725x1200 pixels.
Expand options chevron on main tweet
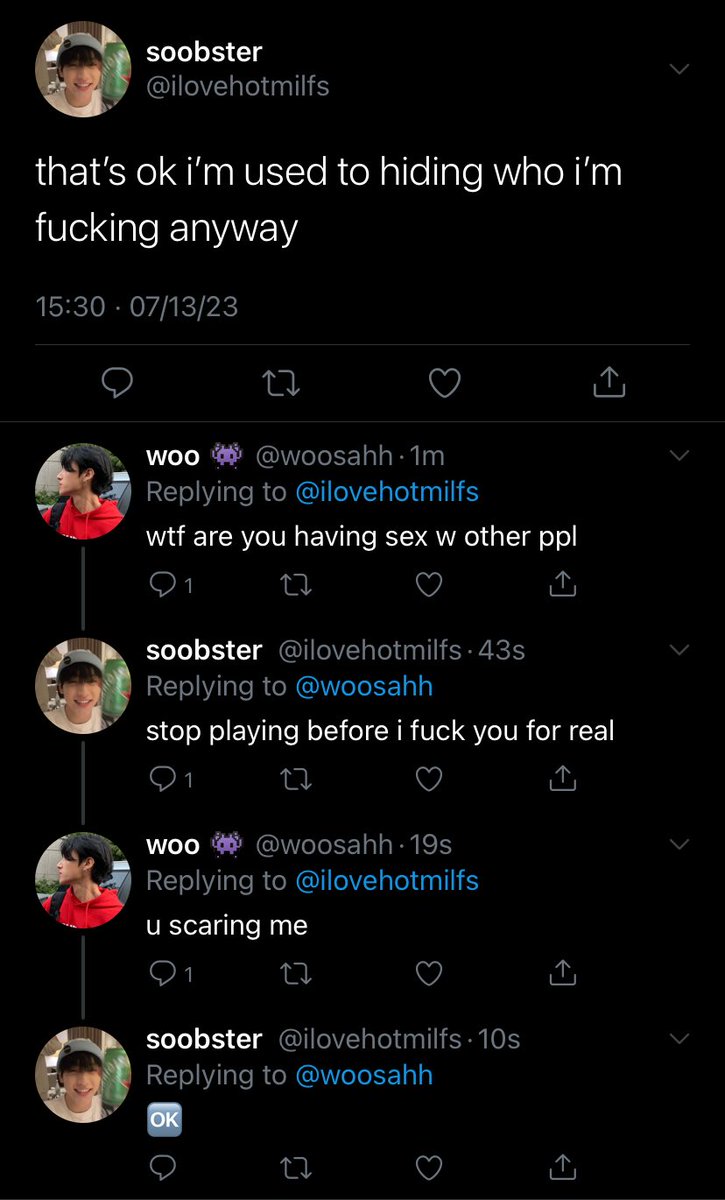click(679, 69)
